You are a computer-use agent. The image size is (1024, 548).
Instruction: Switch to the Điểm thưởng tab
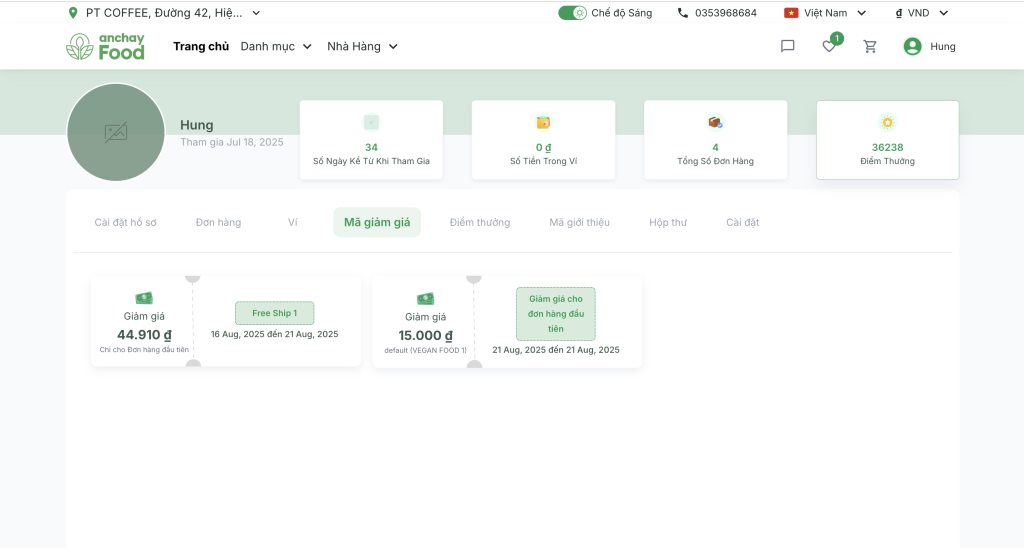479,222
